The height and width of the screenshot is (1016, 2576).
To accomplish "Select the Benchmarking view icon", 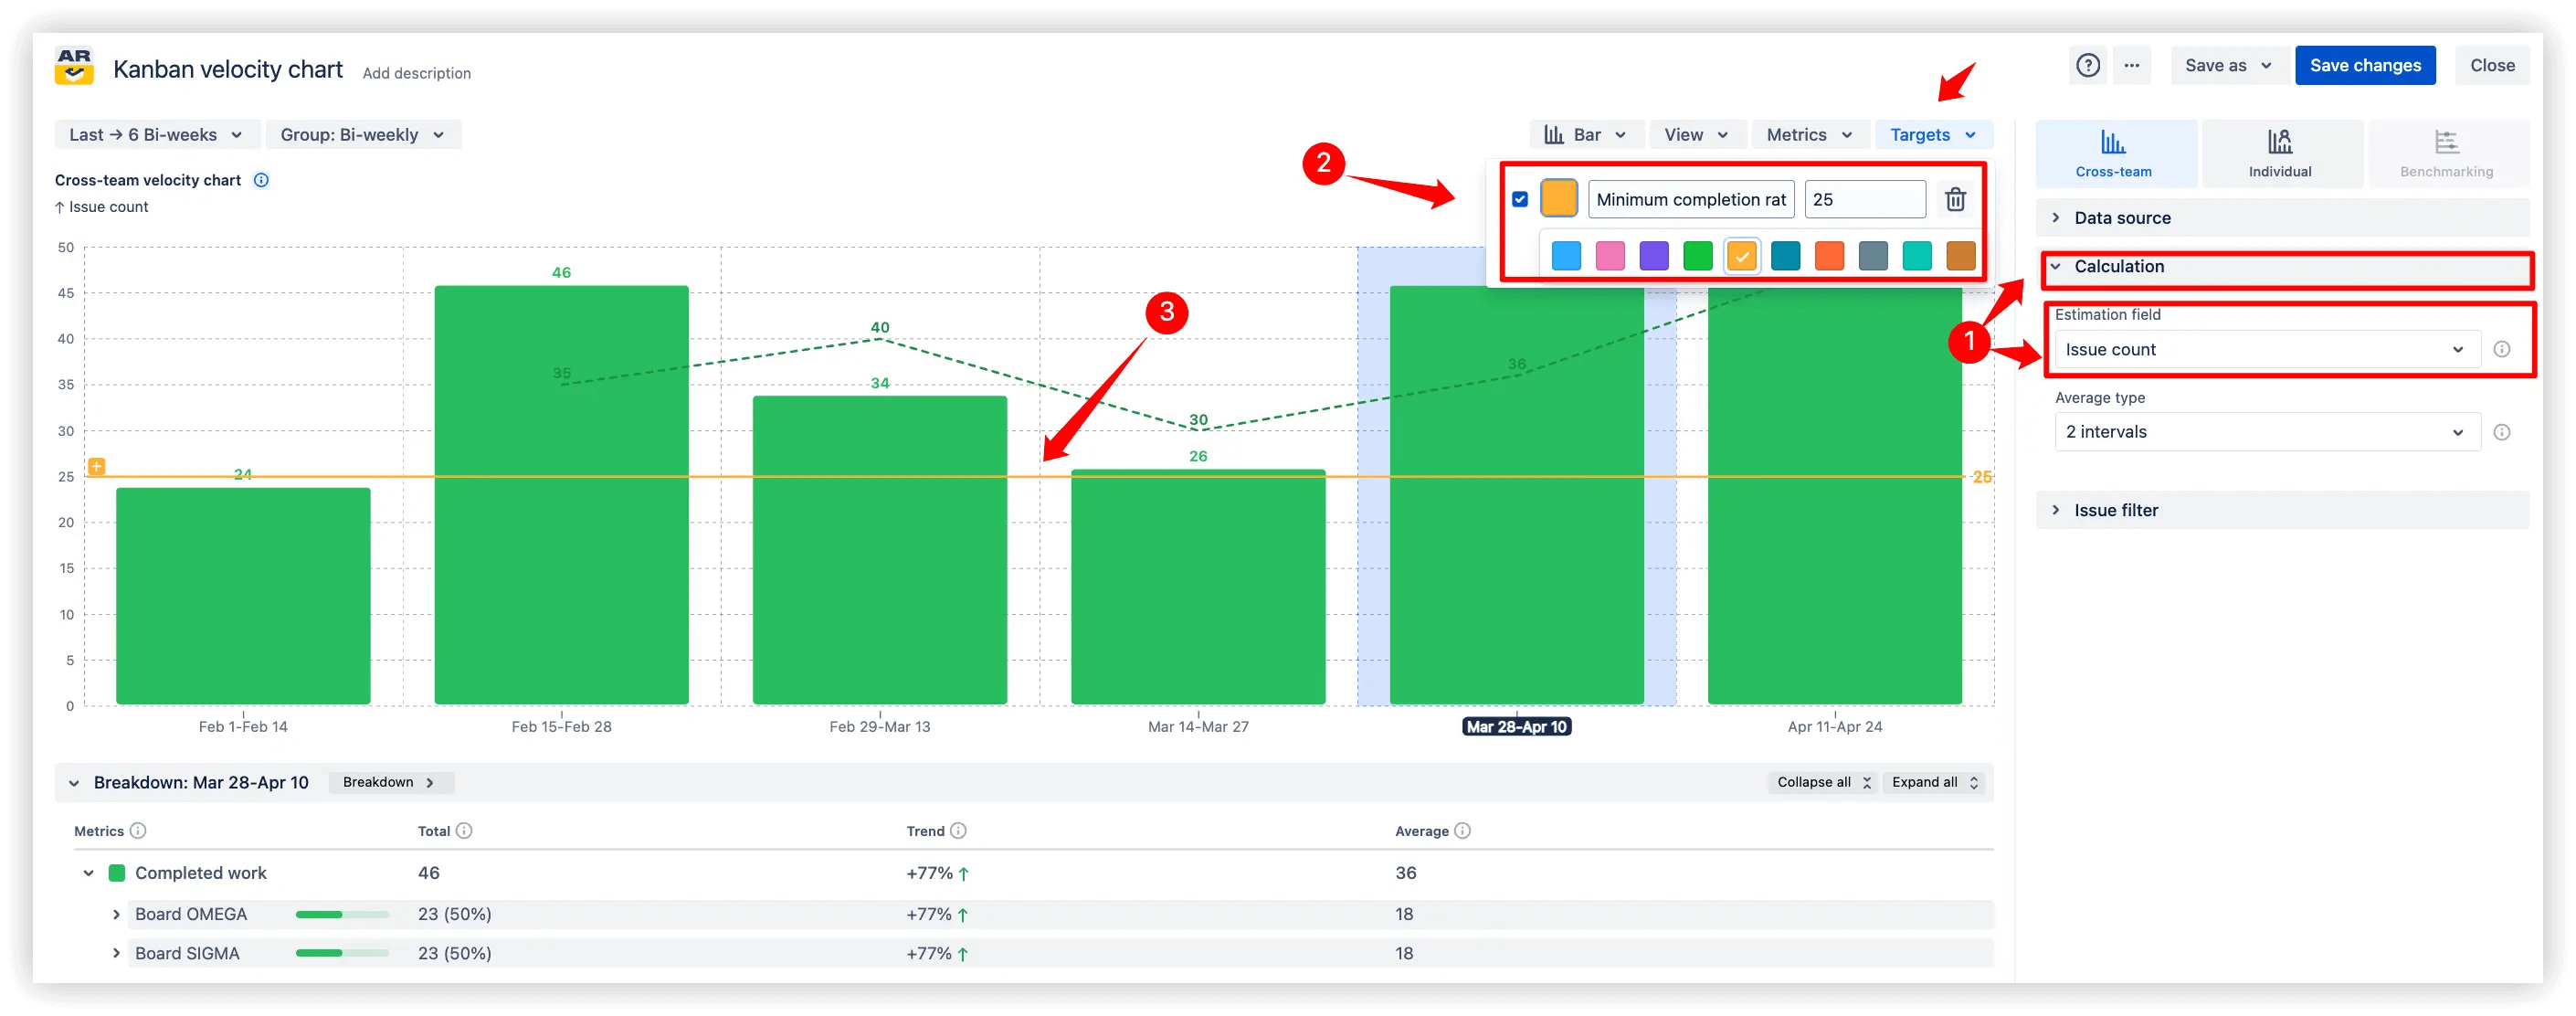I will pos(2448,152).
